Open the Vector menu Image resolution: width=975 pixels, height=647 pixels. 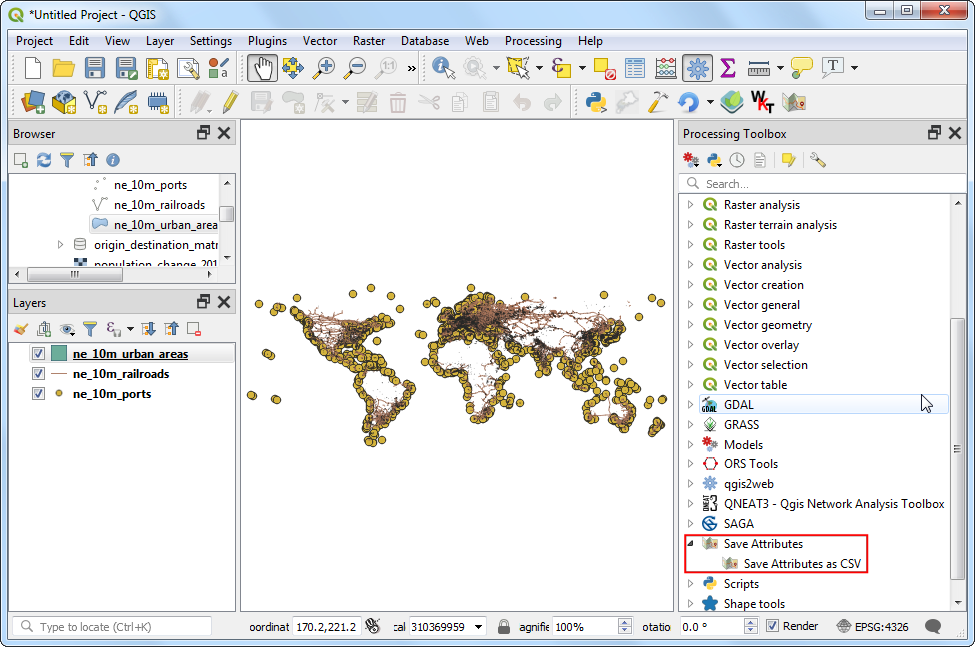tap(320, 41)
